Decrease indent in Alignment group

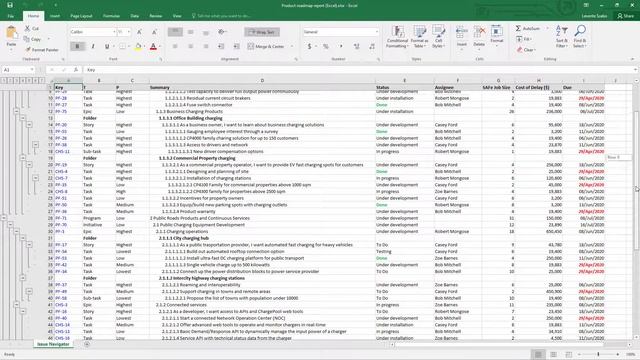(221, 47)
